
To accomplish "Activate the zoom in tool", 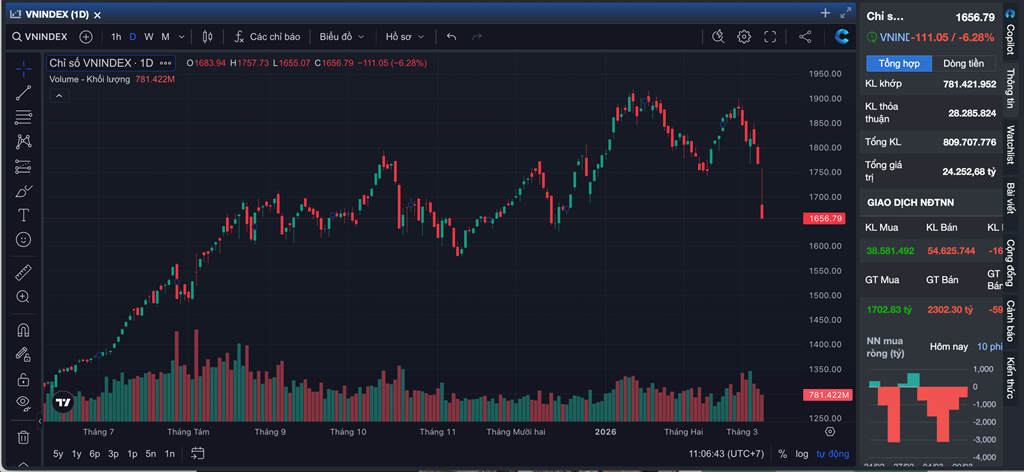I will pos(23,297).
